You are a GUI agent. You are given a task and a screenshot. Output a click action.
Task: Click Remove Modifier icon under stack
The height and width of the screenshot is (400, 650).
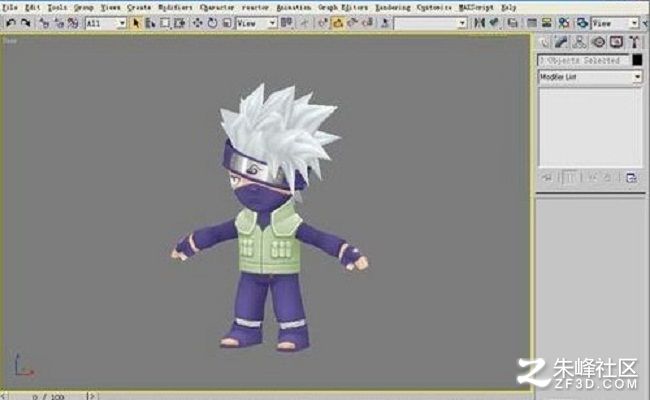click(x=607, y=178)
